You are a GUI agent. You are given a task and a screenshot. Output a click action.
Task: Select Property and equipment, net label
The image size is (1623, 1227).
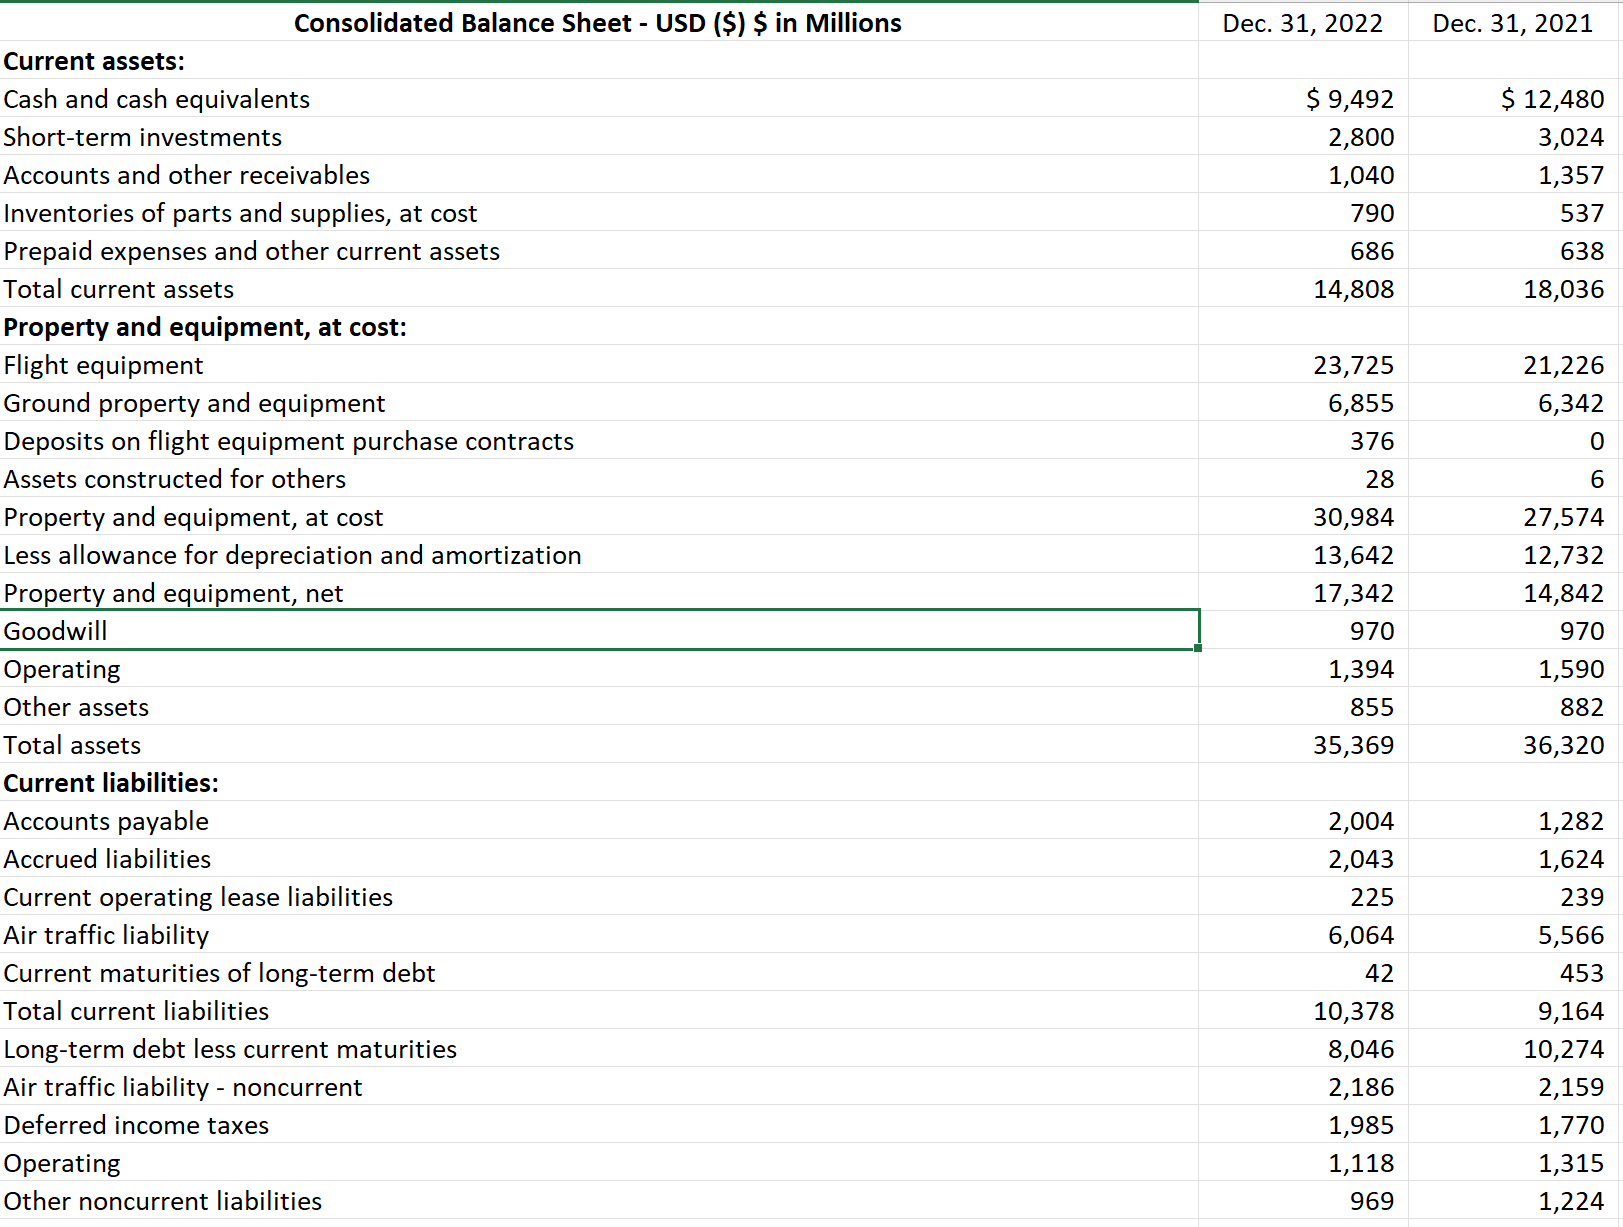(x=174, y=593)
